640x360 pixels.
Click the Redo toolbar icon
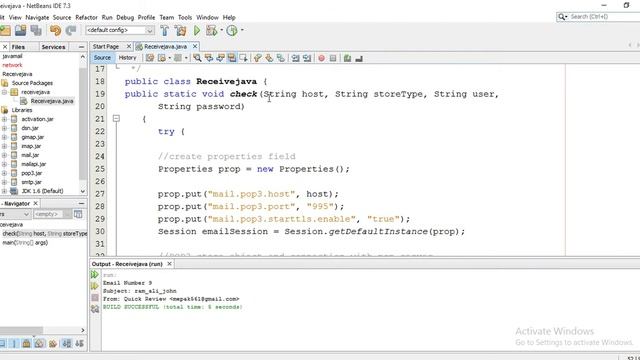[x=71, y=30]
